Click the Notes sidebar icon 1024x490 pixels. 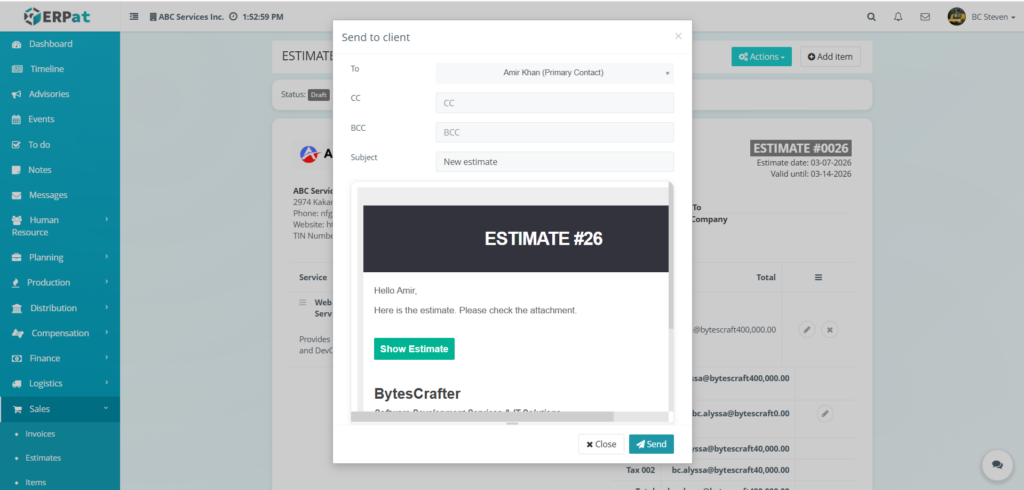point(17,170)
